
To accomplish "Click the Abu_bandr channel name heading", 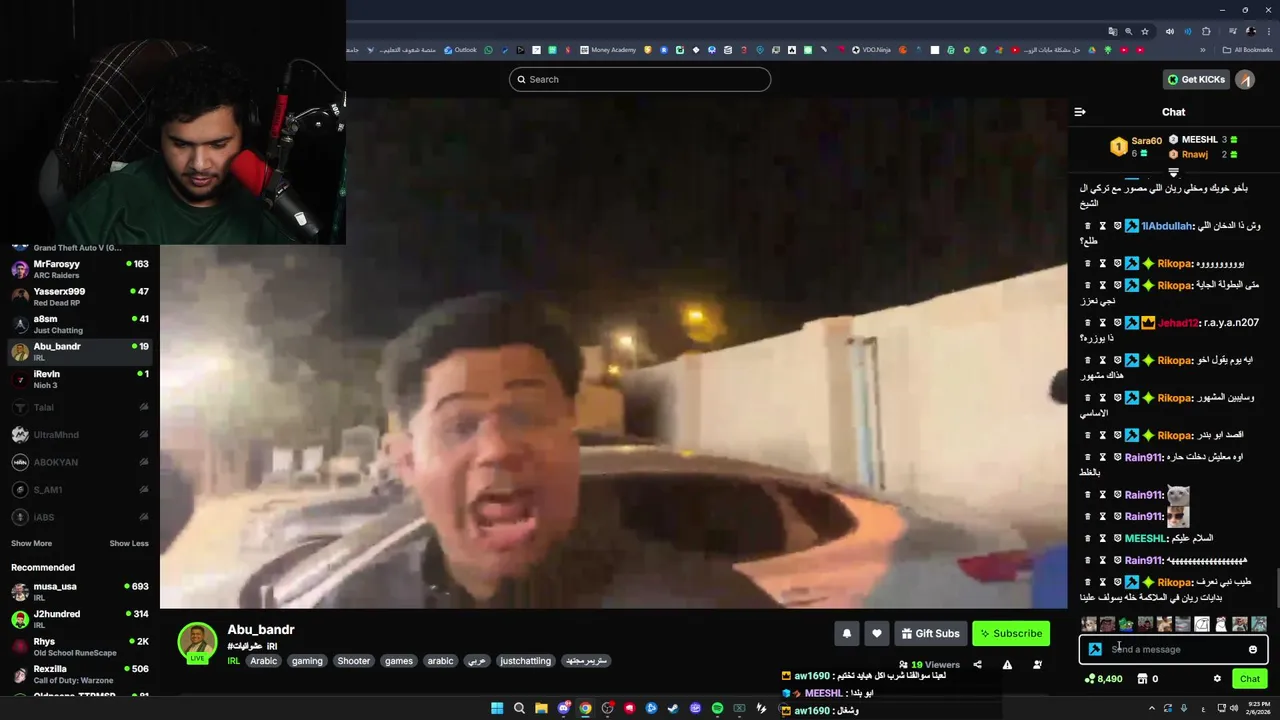I will click(x=261, y=629).
